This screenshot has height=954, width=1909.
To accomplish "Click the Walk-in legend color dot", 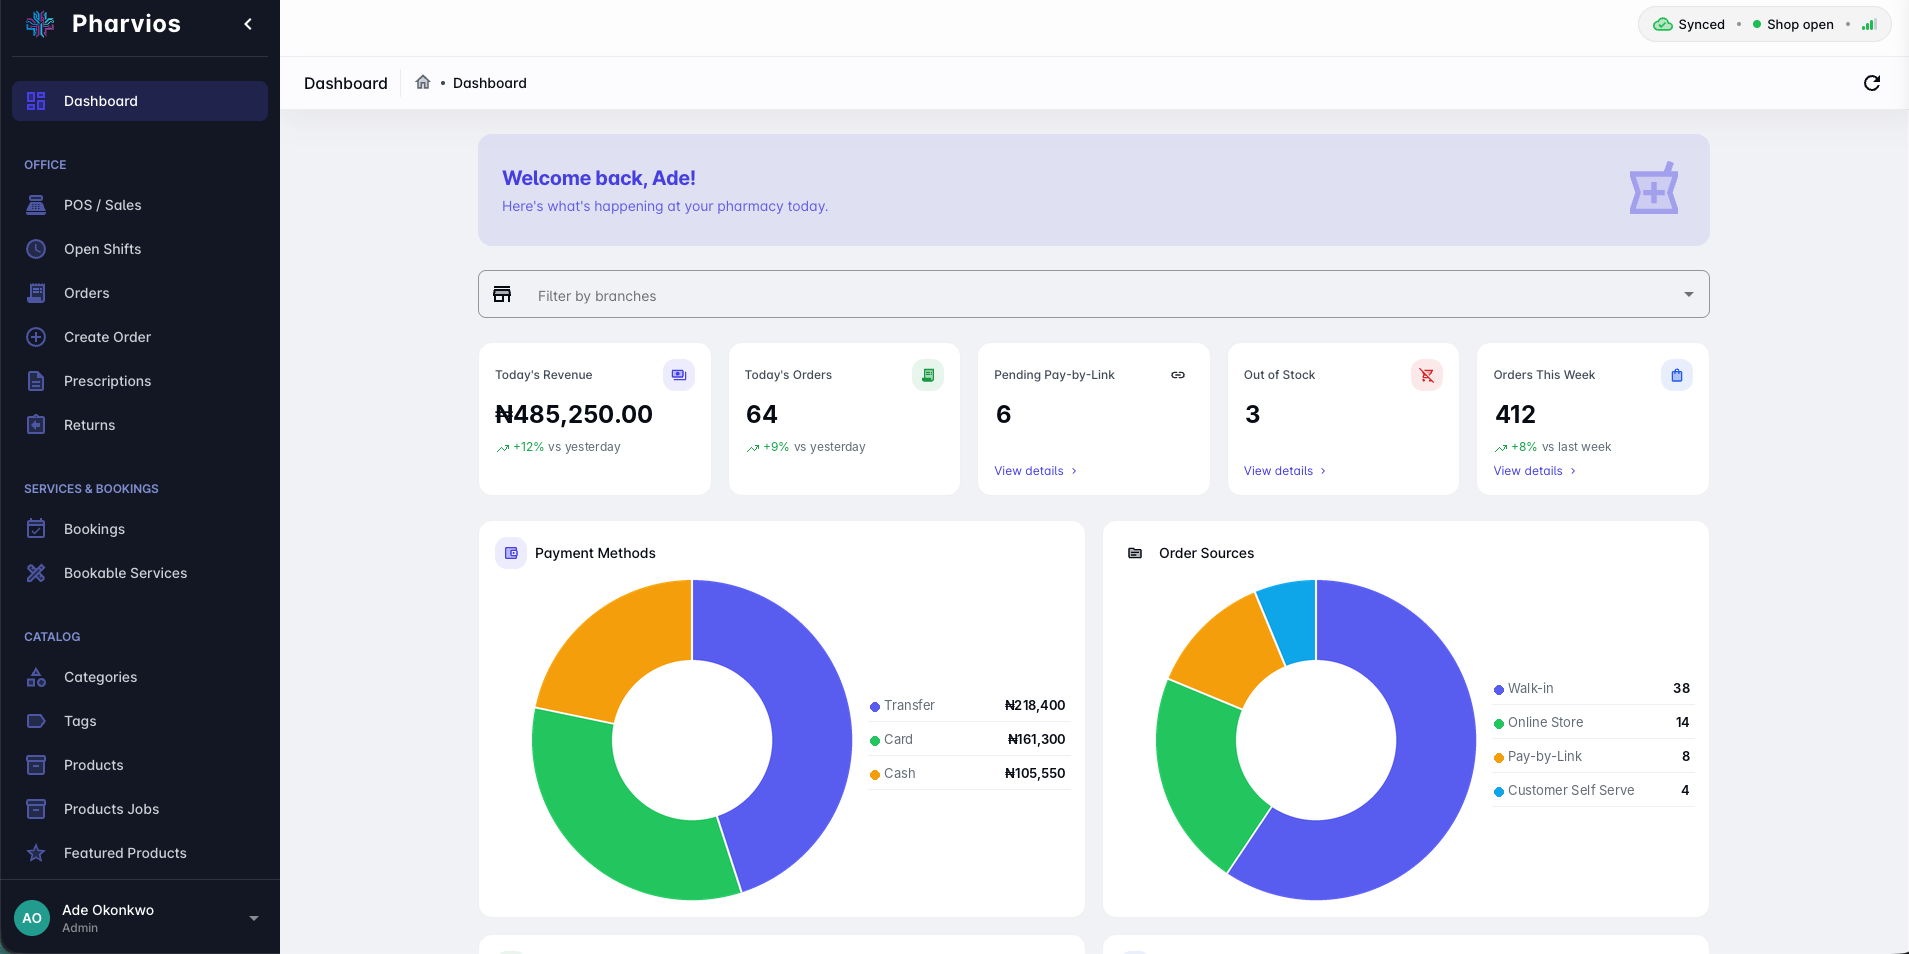I will click(1499, 690).
